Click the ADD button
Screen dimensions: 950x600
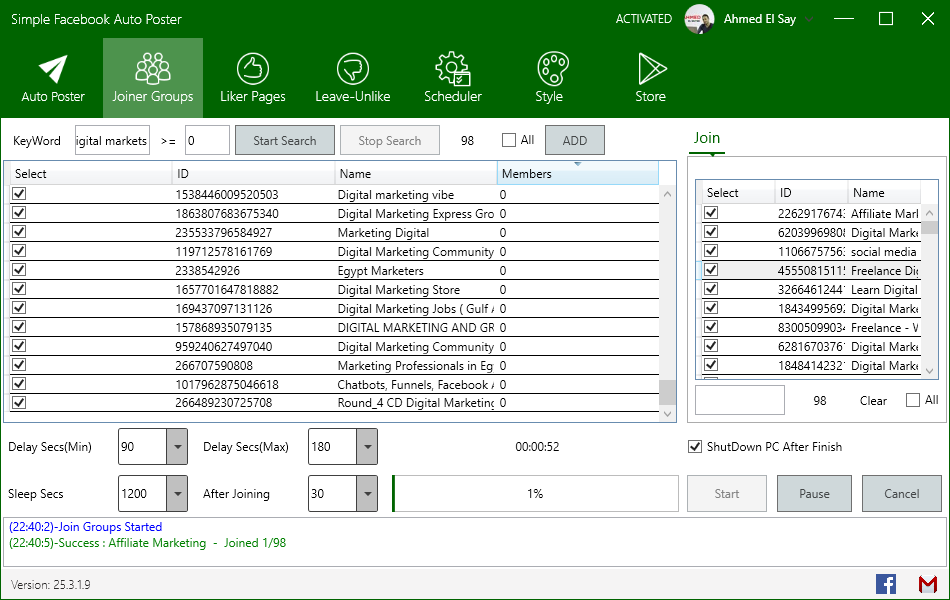(x=574, y=141)
